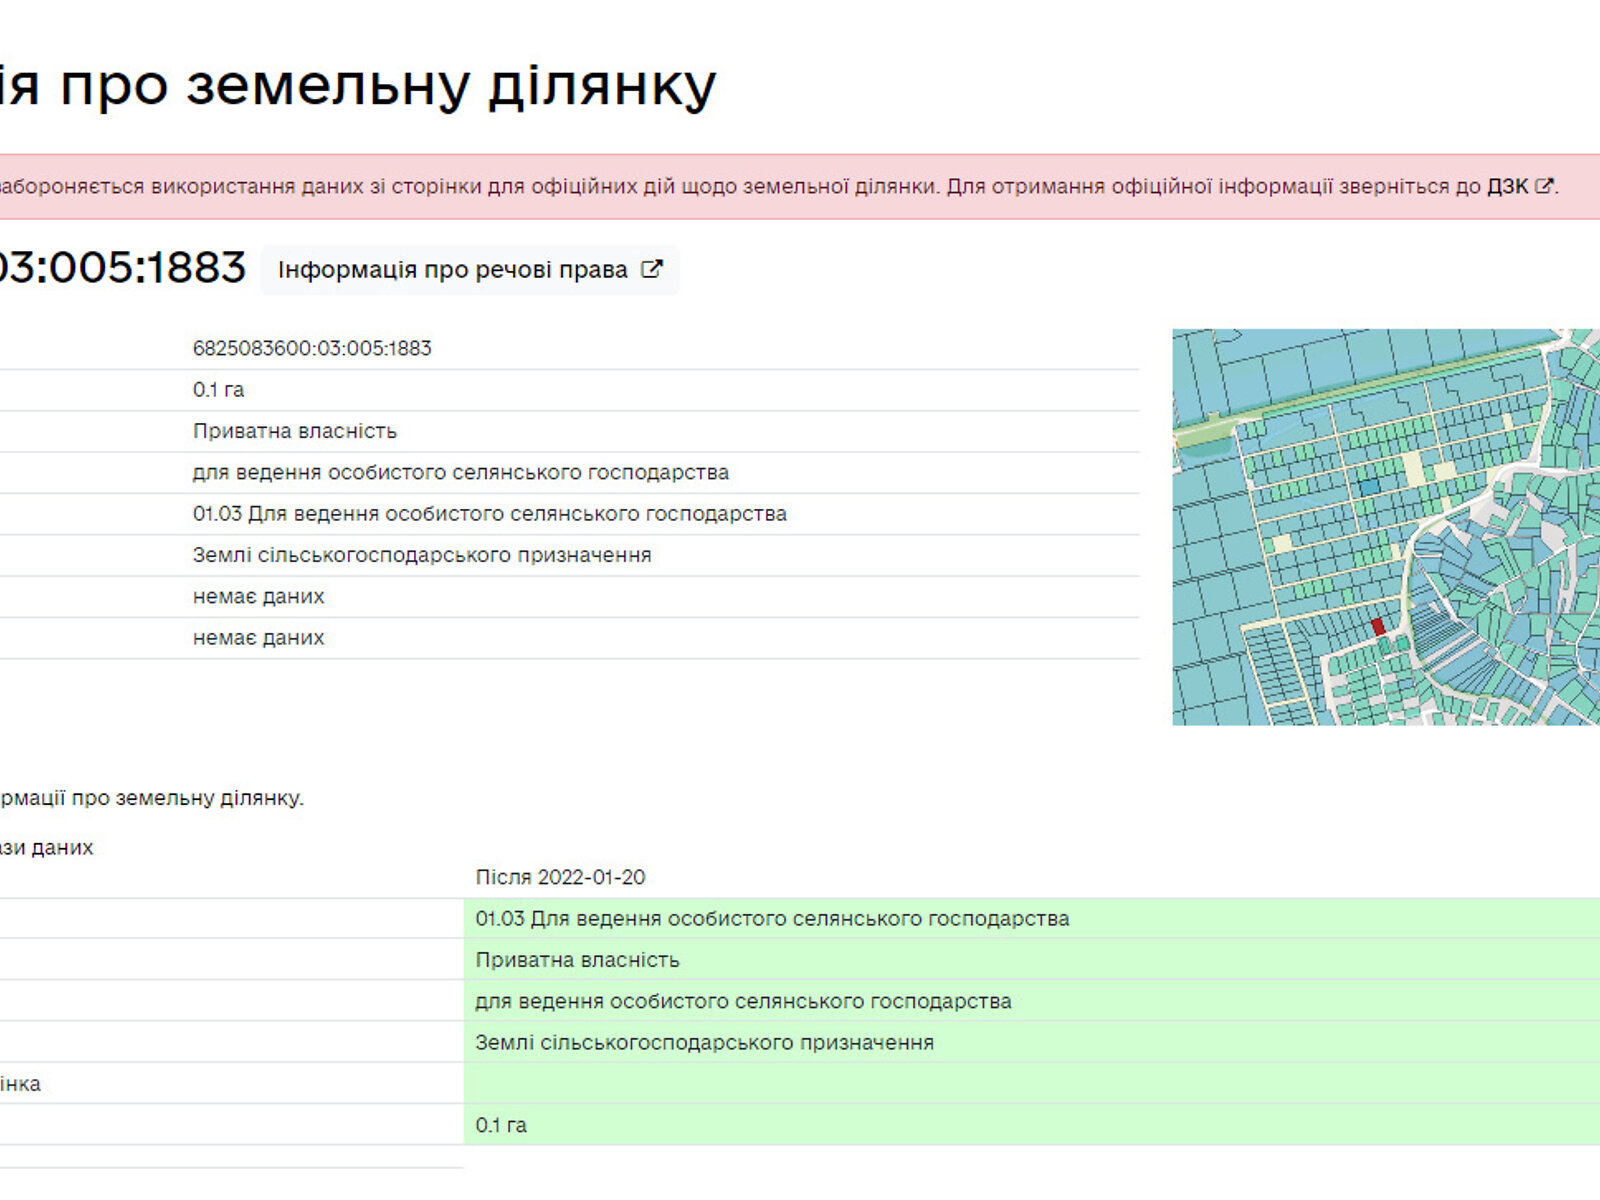Click the Після 2022-01-20 column header
The image size is (1600, 1200).
tap(560, 877)
